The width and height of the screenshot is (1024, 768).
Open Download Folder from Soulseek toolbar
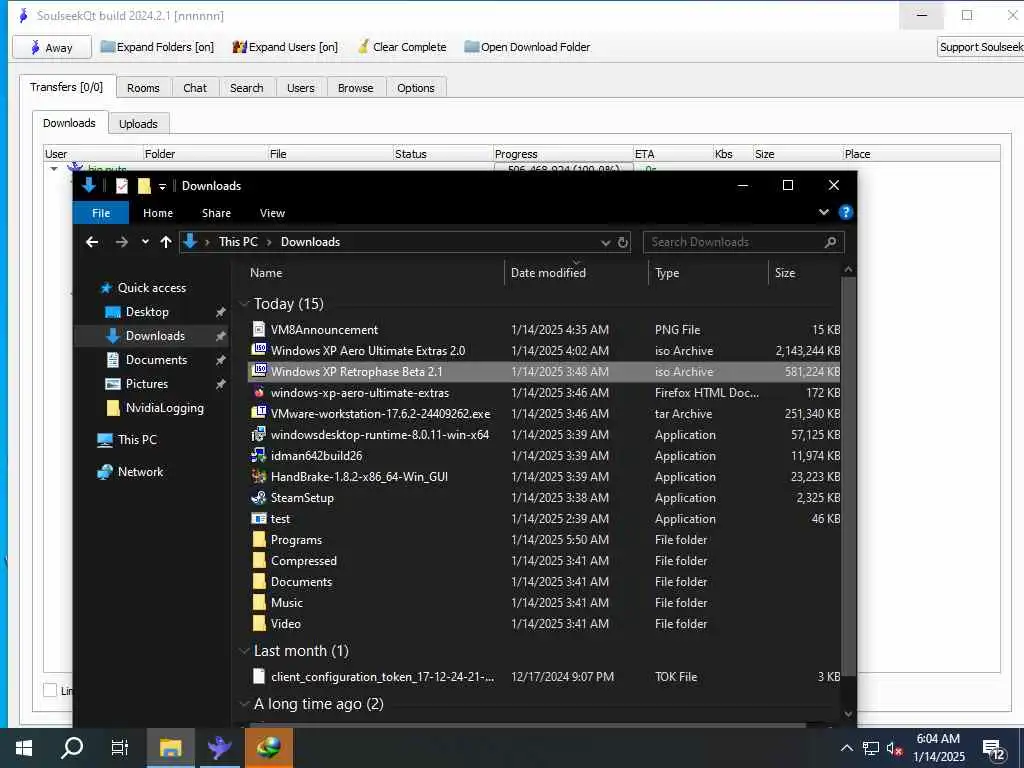point(527,47)
